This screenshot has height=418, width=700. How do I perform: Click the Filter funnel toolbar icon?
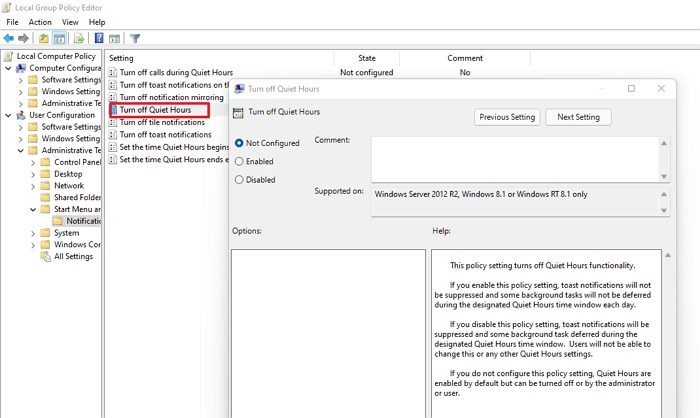pyautogui.click(x=135, y=38)
